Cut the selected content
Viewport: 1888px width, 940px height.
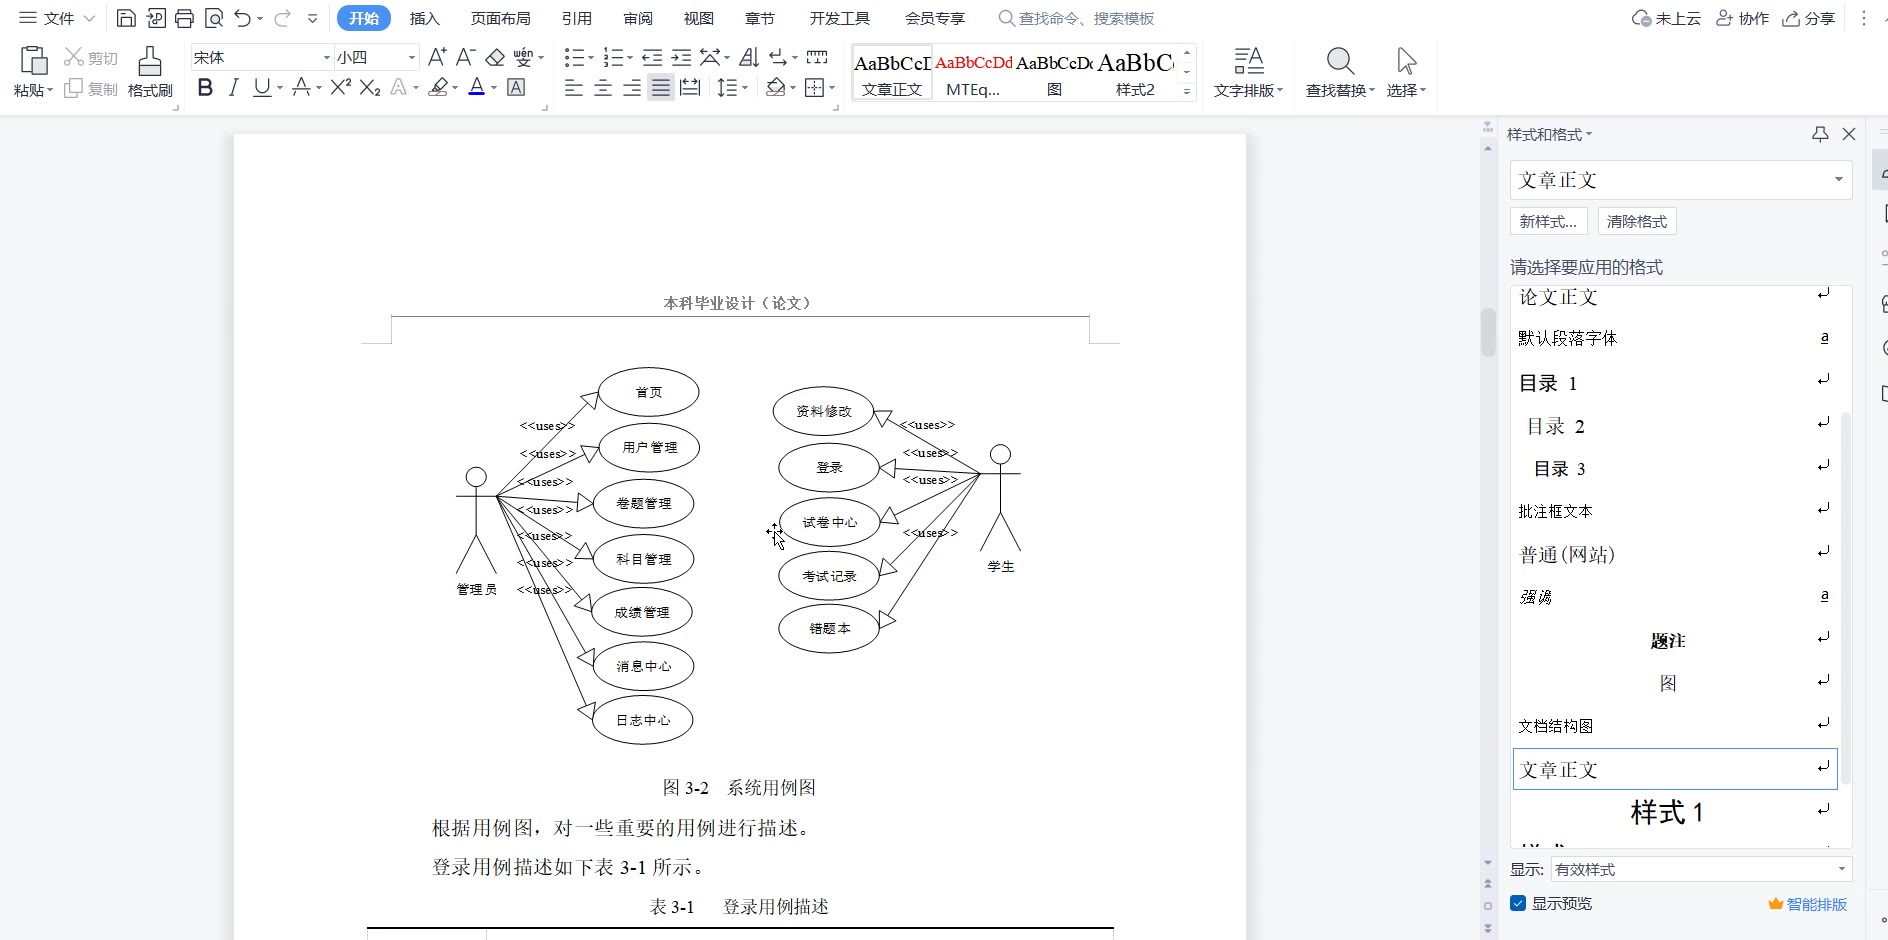click(x=91, y=58)
